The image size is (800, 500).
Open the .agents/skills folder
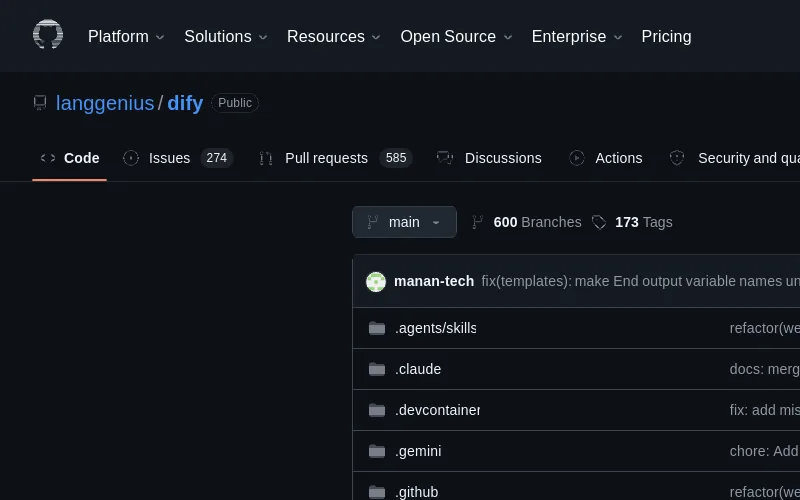pos(435,328)
